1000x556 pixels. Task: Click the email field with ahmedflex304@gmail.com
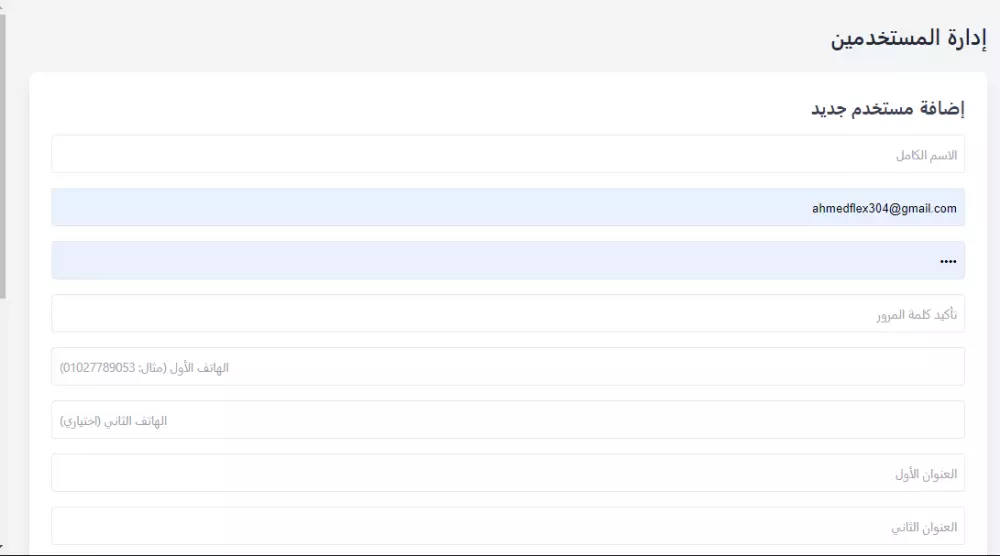[508, 208]
